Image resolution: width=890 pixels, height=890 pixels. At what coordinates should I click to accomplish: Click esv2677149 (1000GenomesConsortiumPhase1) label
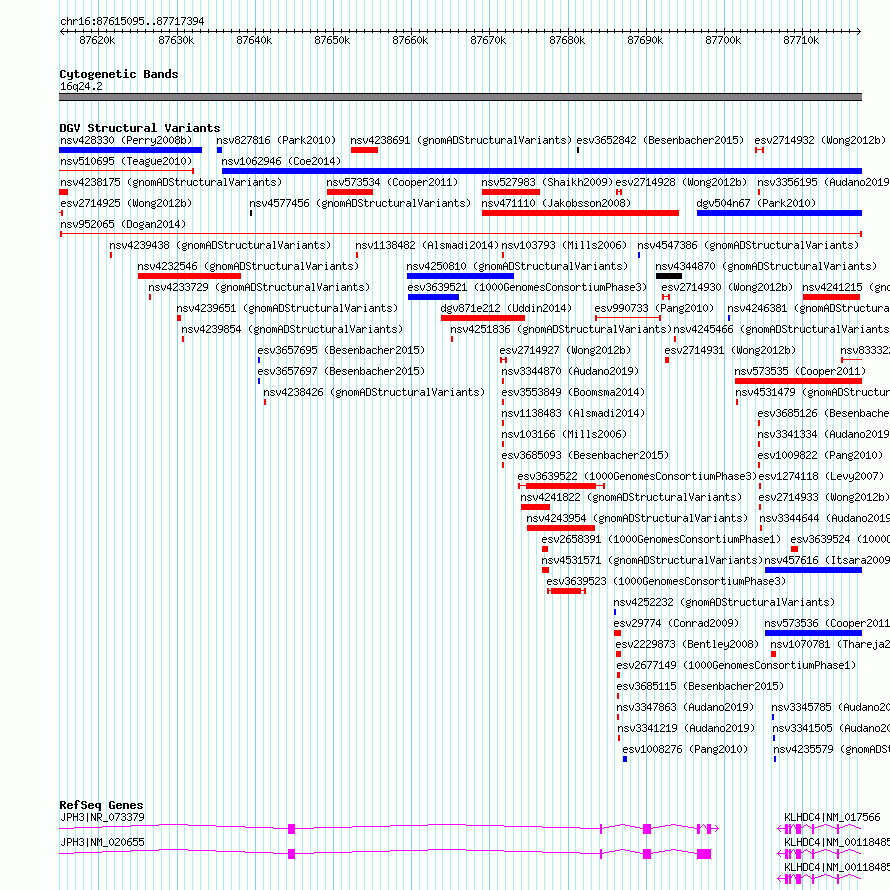(736, 665)
